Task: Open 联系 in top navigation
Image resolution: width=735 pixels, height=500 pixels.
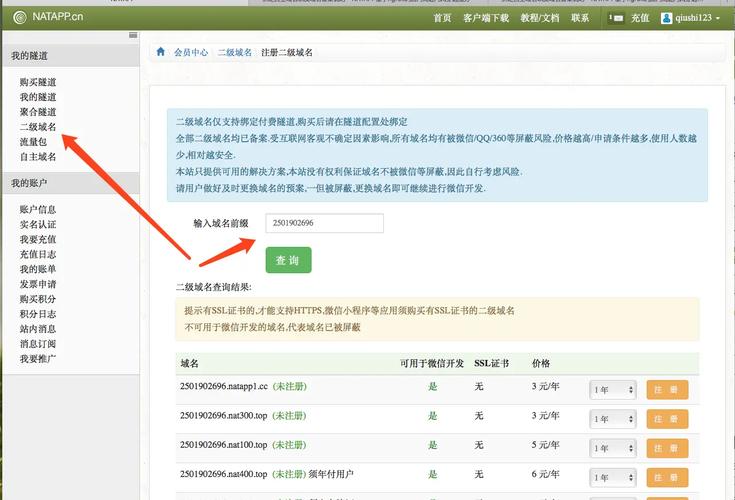Action: click(580, 18)
